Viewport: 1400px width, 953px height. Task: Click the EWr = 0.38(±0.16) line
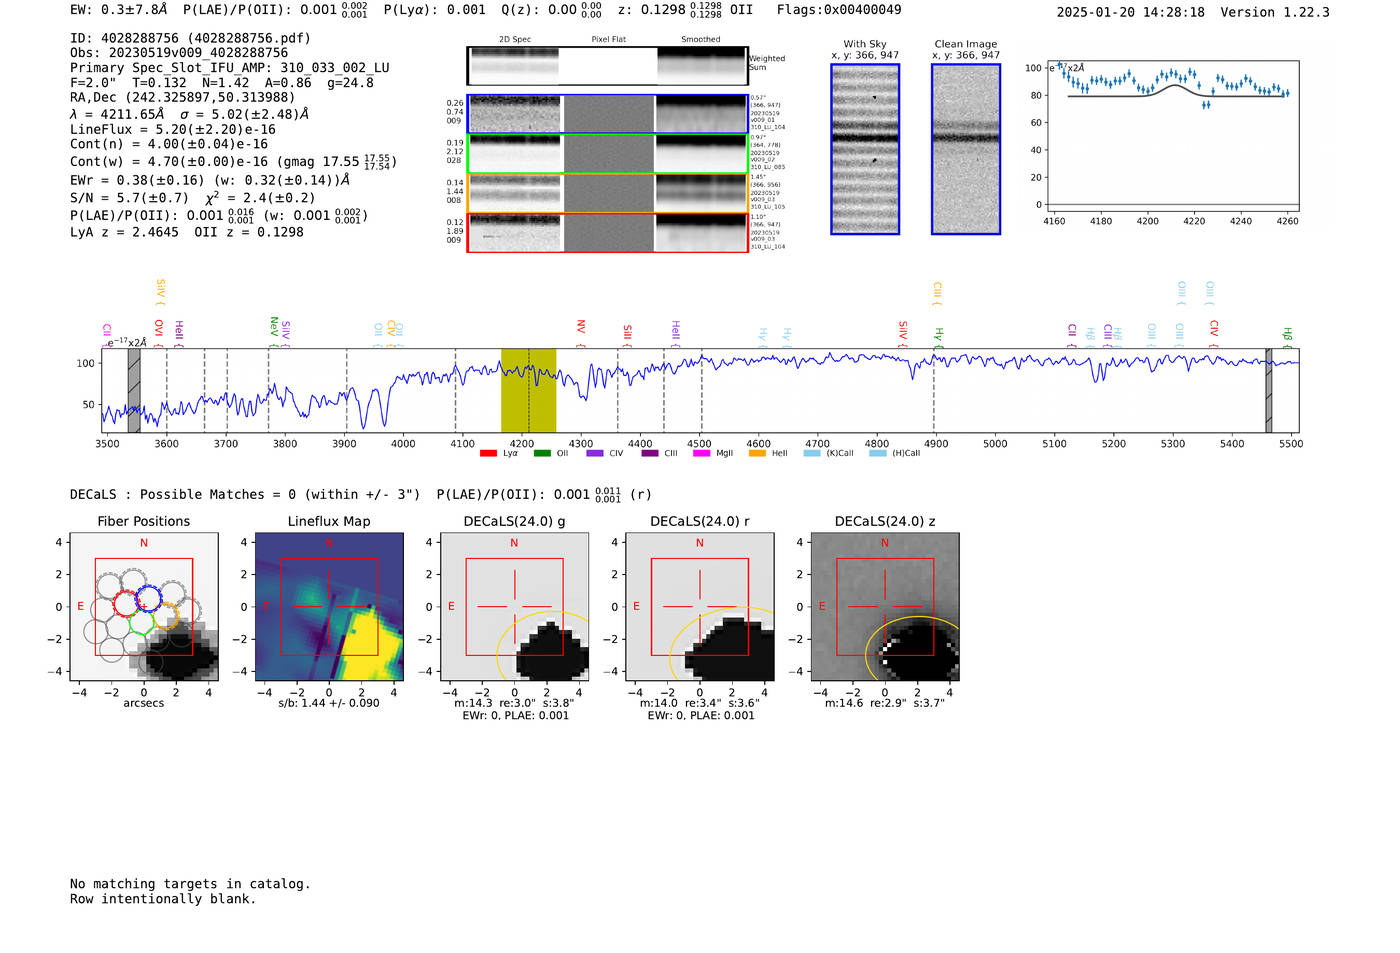click(x=211, y=180)
